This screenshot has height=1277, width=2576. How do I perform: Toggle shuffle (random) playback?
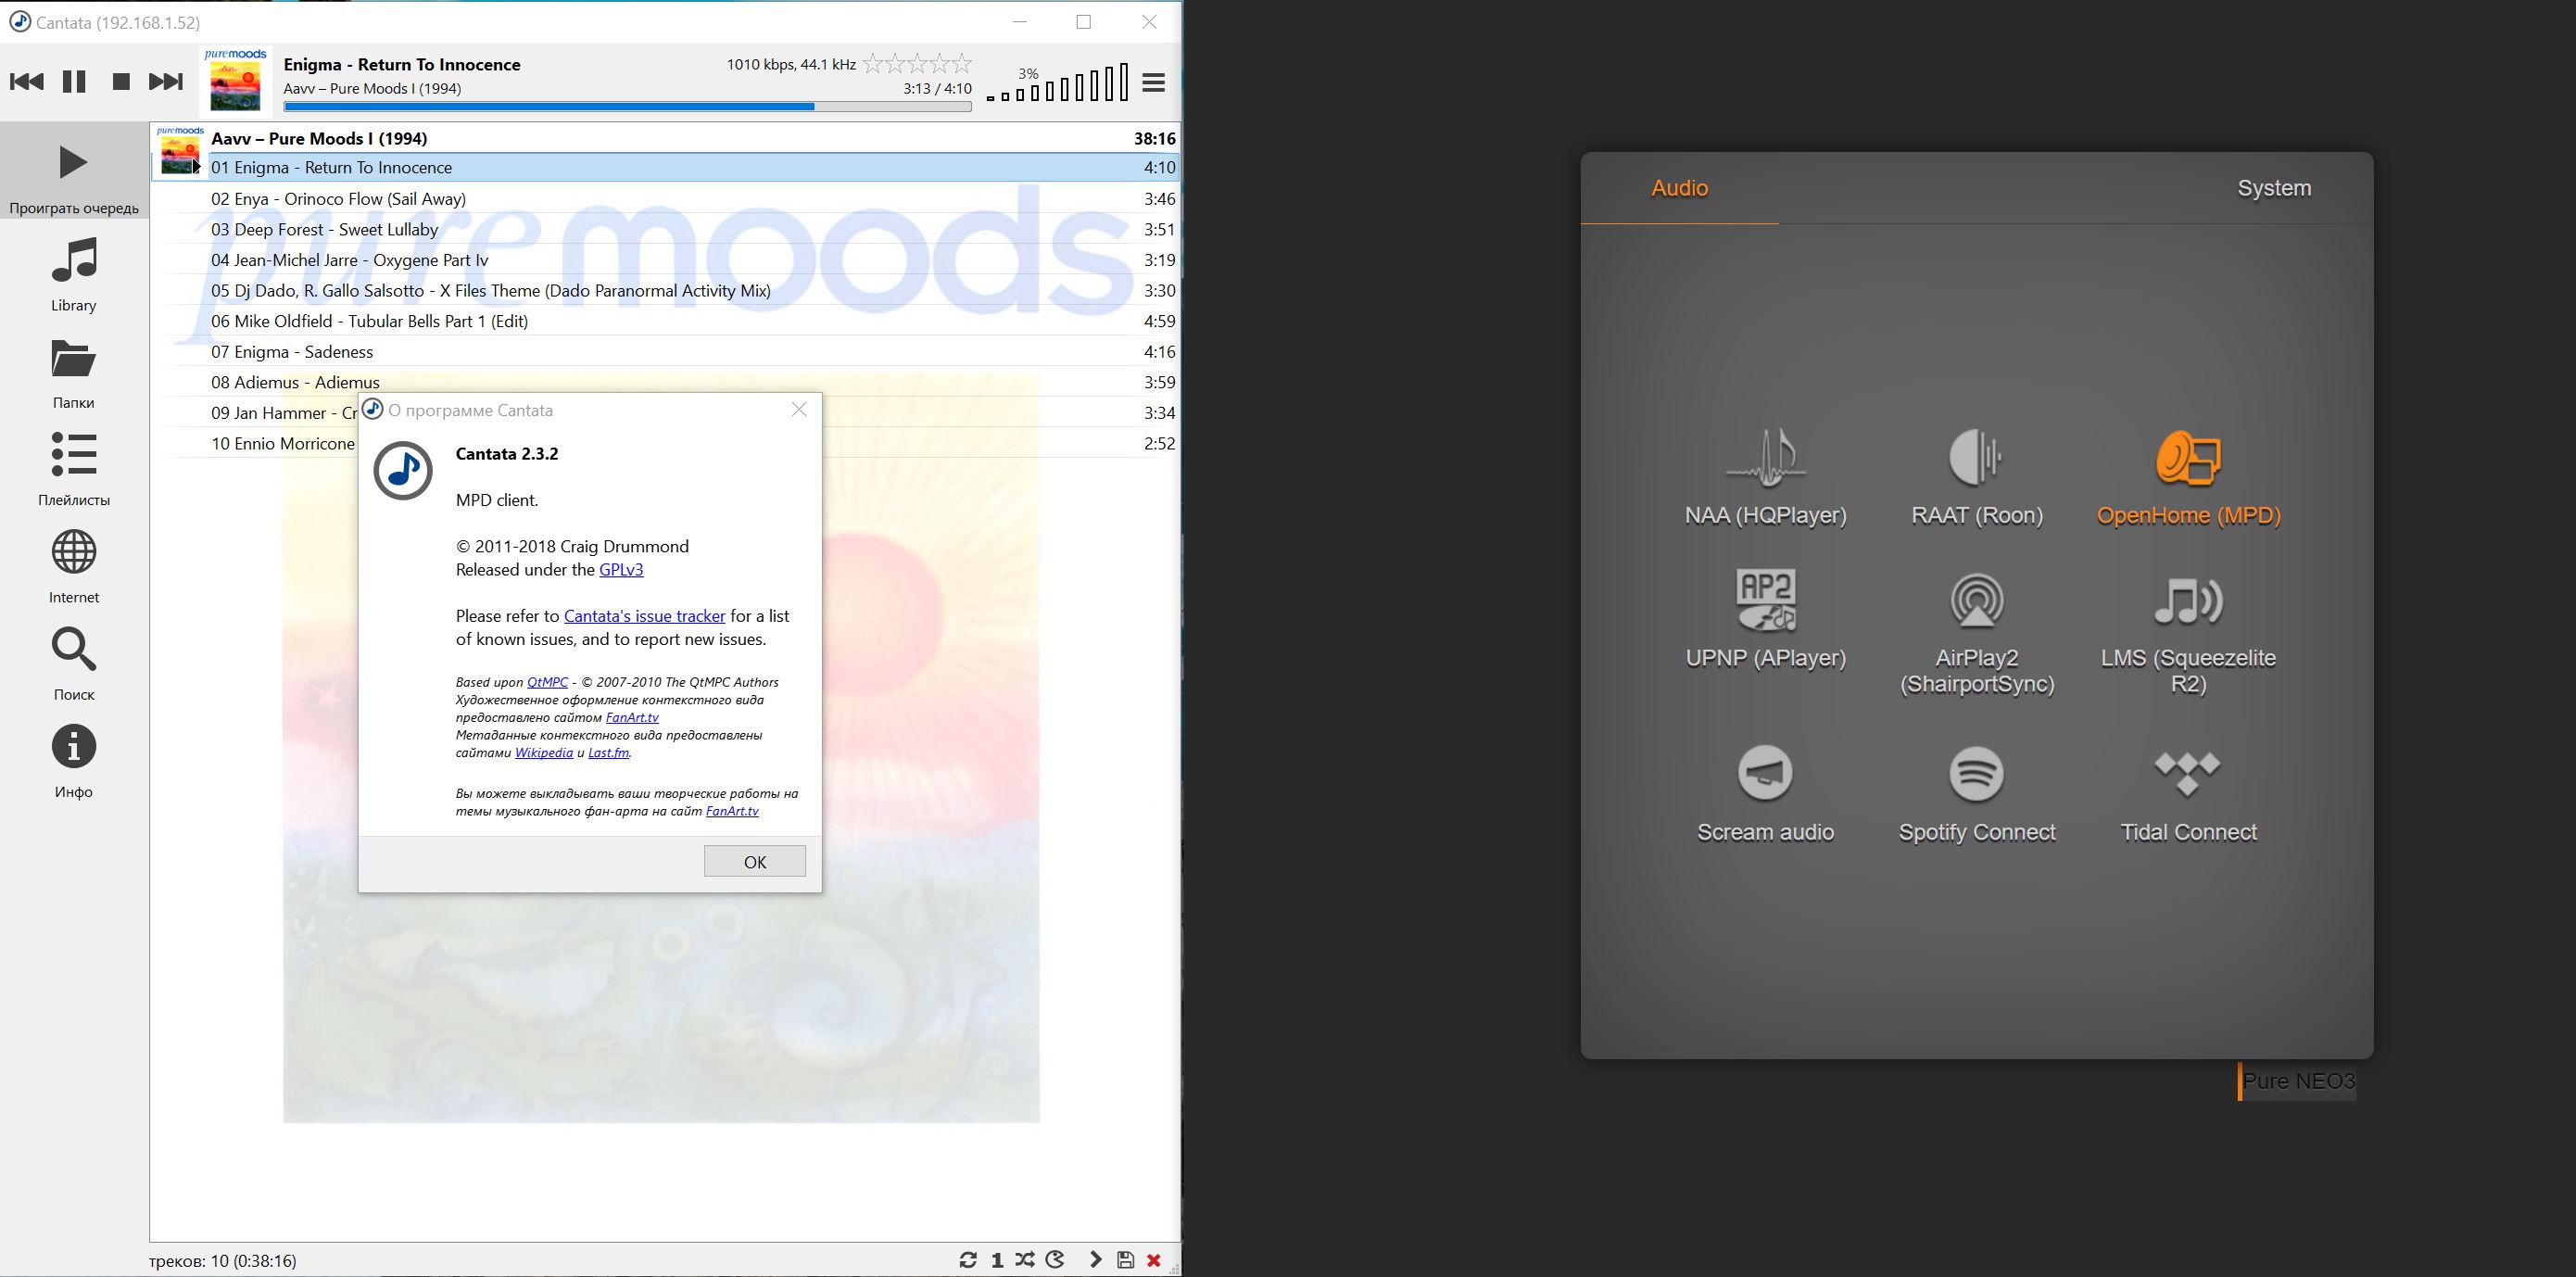coord(1025,1260)
